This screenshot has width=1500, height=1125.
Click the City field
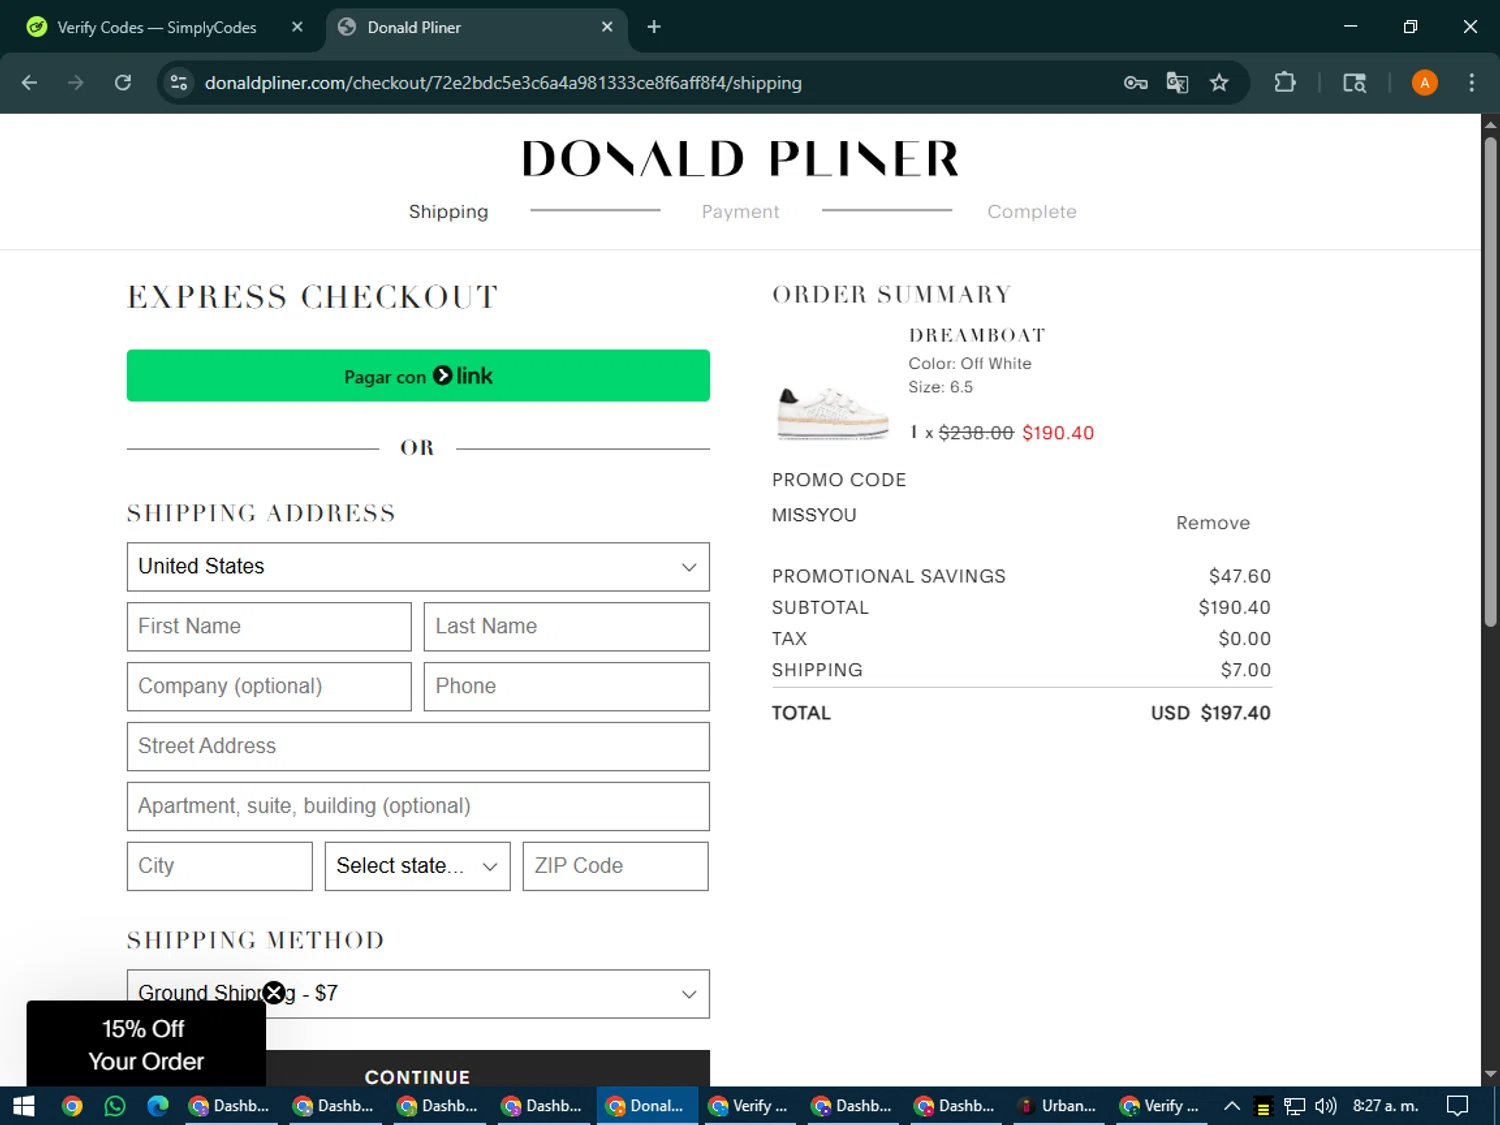[x=220, y=866]
